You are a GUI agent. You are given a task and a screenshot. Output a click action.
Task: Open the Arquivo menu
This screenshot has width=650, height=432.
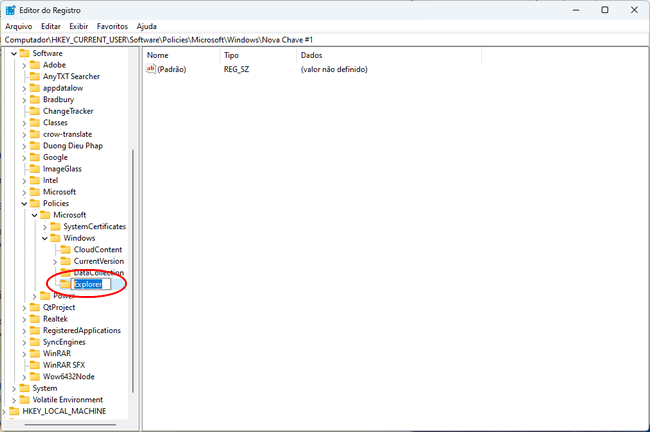[18, 25]
